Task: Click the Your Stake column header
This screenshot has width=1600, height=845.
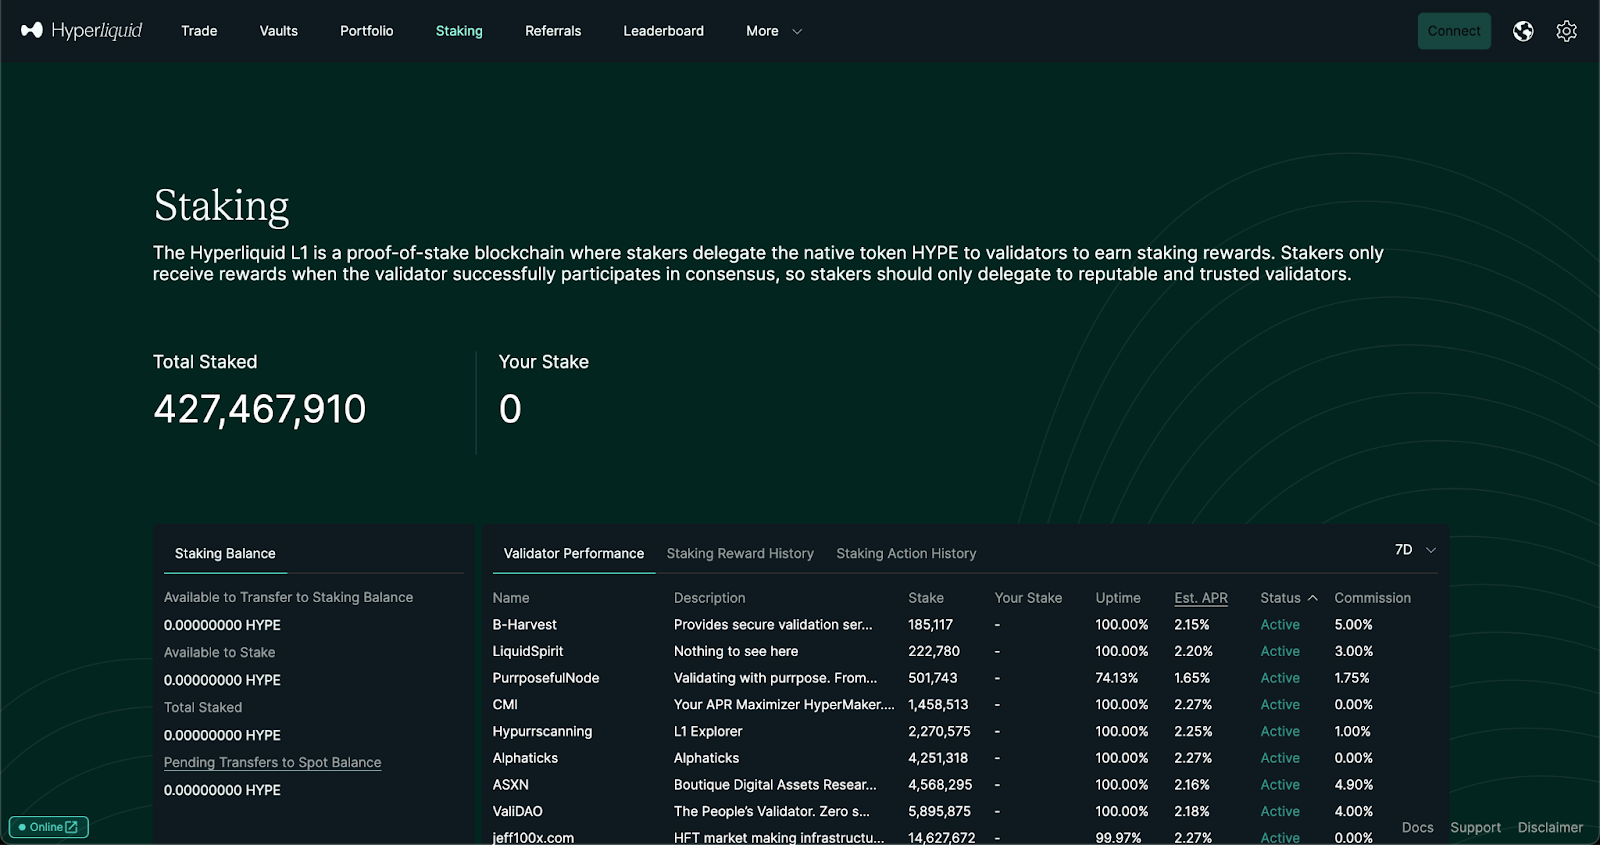Action: (x=1028, y=598)
